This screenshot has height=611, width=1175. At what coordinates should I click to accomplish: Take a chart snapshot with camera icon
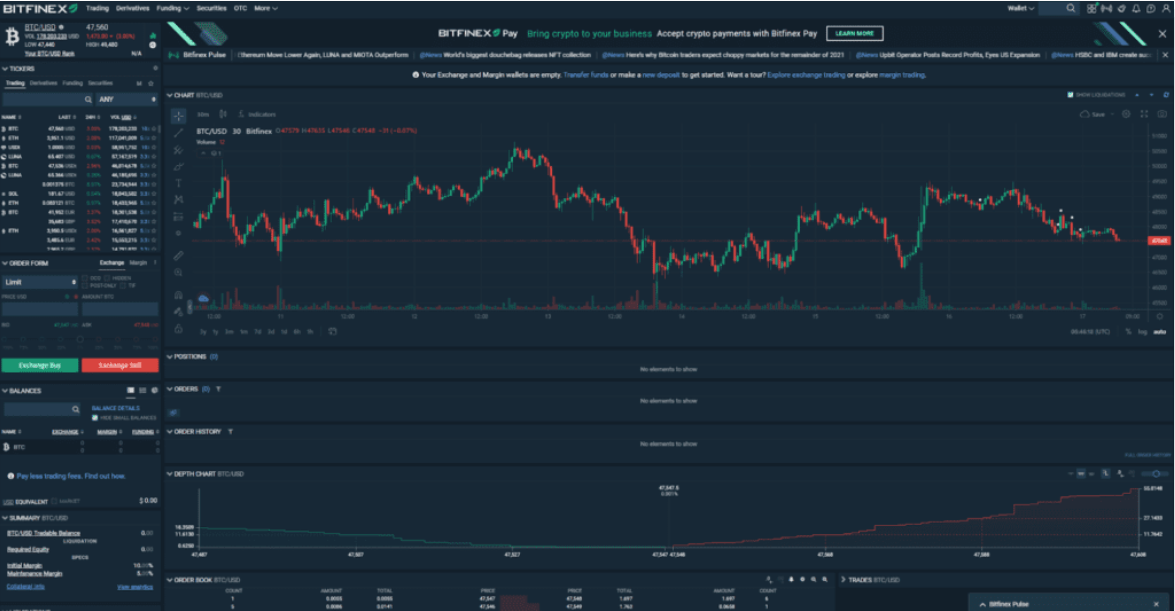(x=1162, y=114)
